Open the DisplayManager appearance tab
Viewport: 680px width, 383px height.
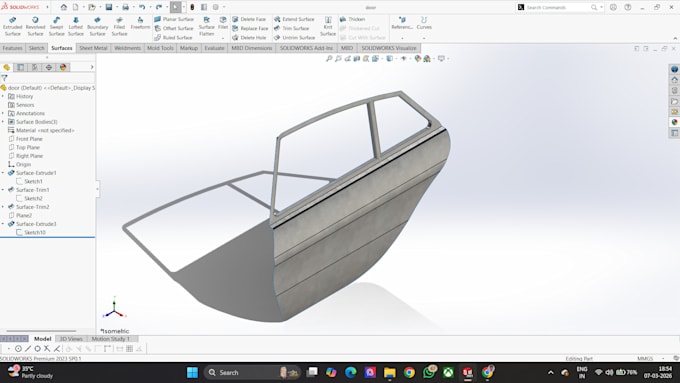click(x=63, y=67)
